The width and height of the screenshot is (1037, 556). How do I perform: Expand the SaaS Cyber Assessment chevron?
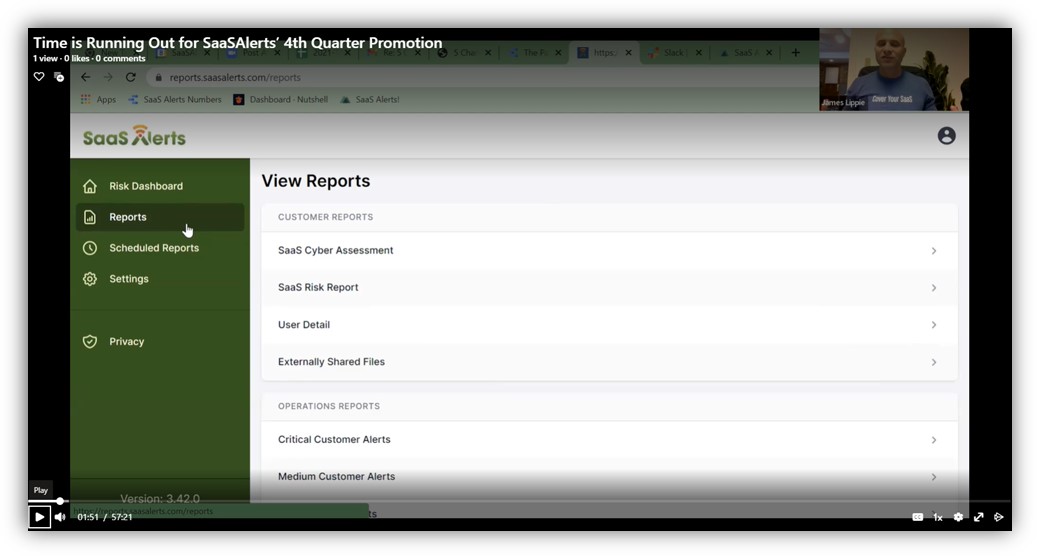[934, 251]
